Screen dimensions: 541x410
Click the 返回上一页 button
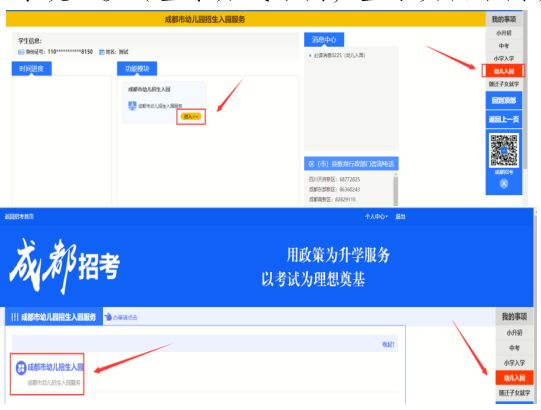click(504, 119)
